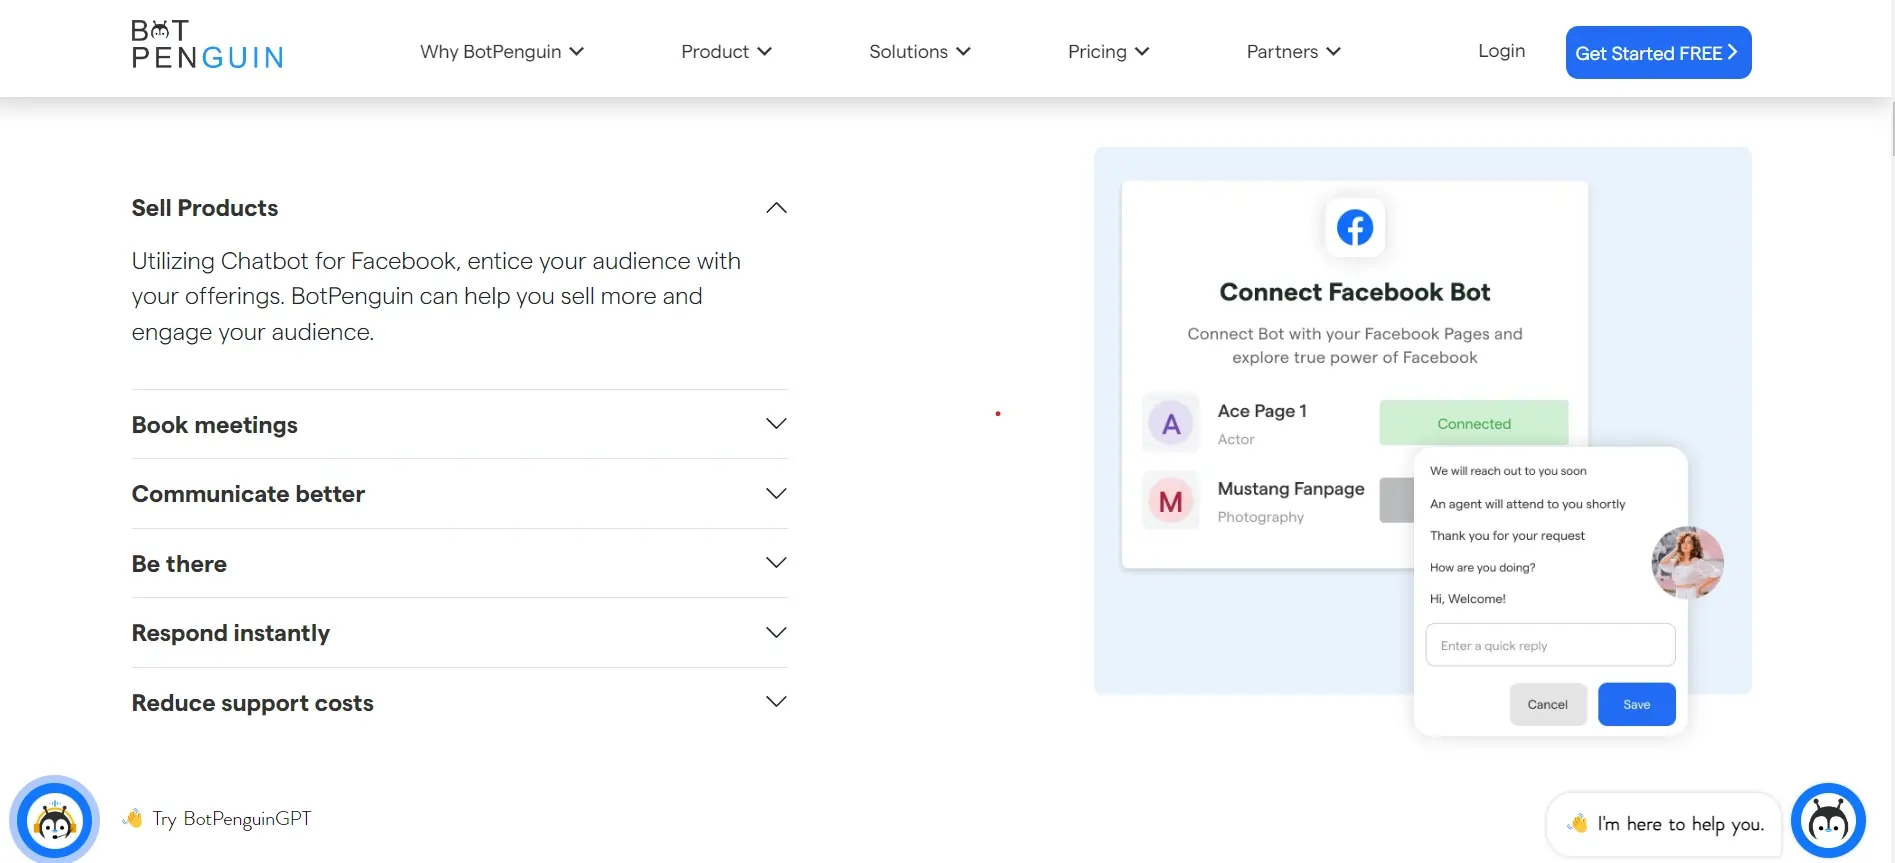Click the woman's profile photo thumbnail
Screen dimensions: 1895x863
tap(1688, 563)
